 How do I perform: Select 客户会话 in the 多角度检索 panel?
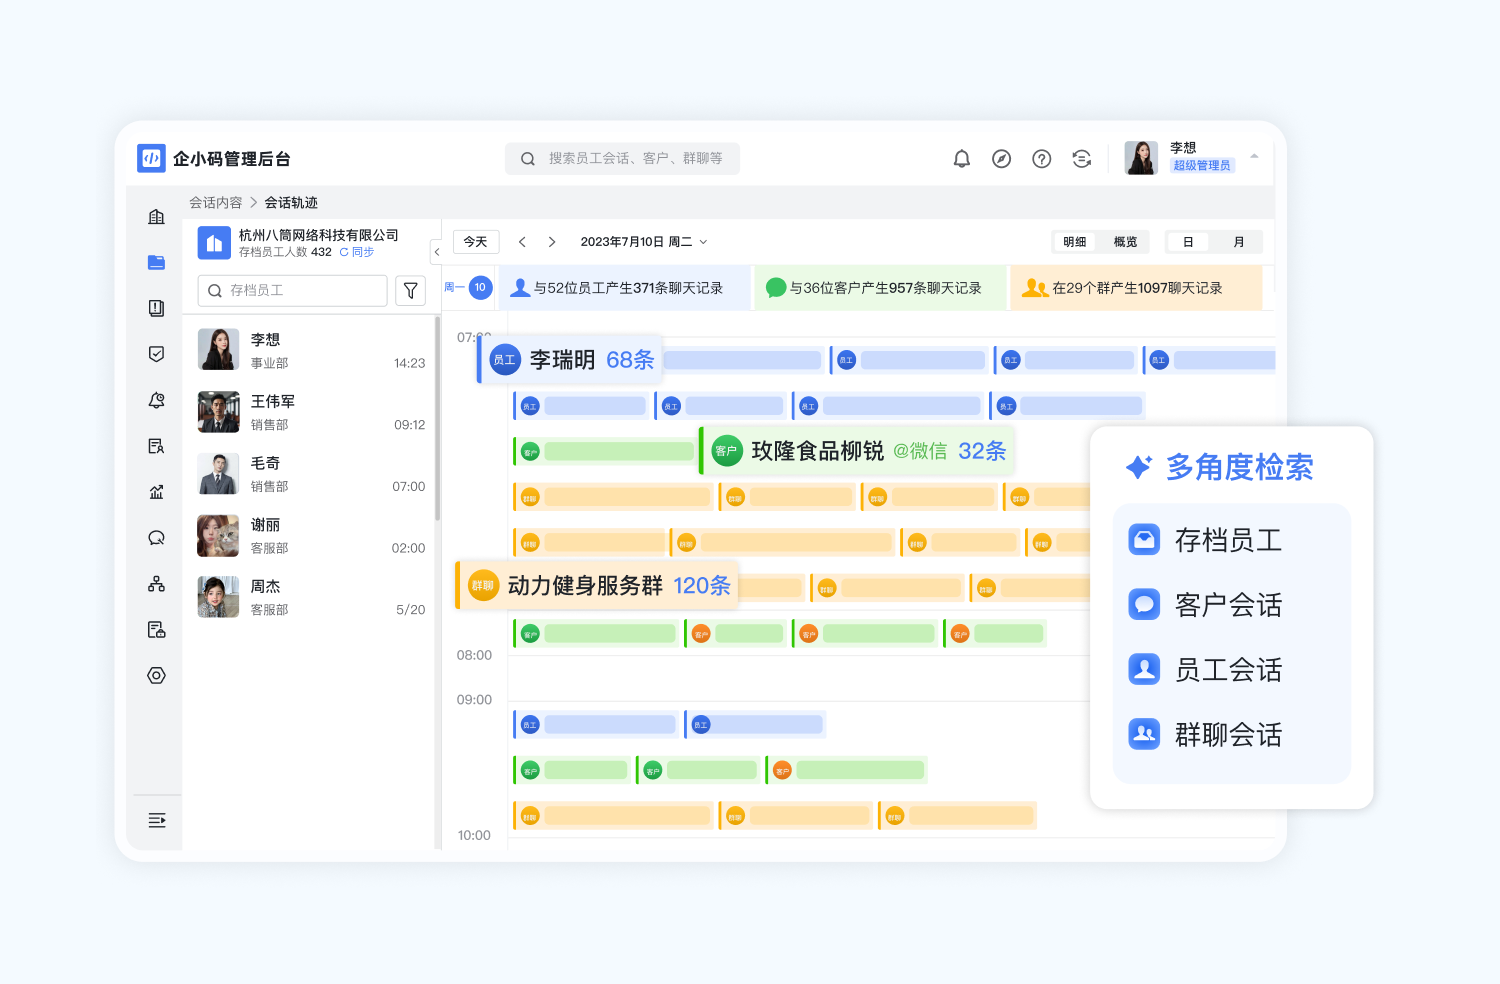(1228, 604)
